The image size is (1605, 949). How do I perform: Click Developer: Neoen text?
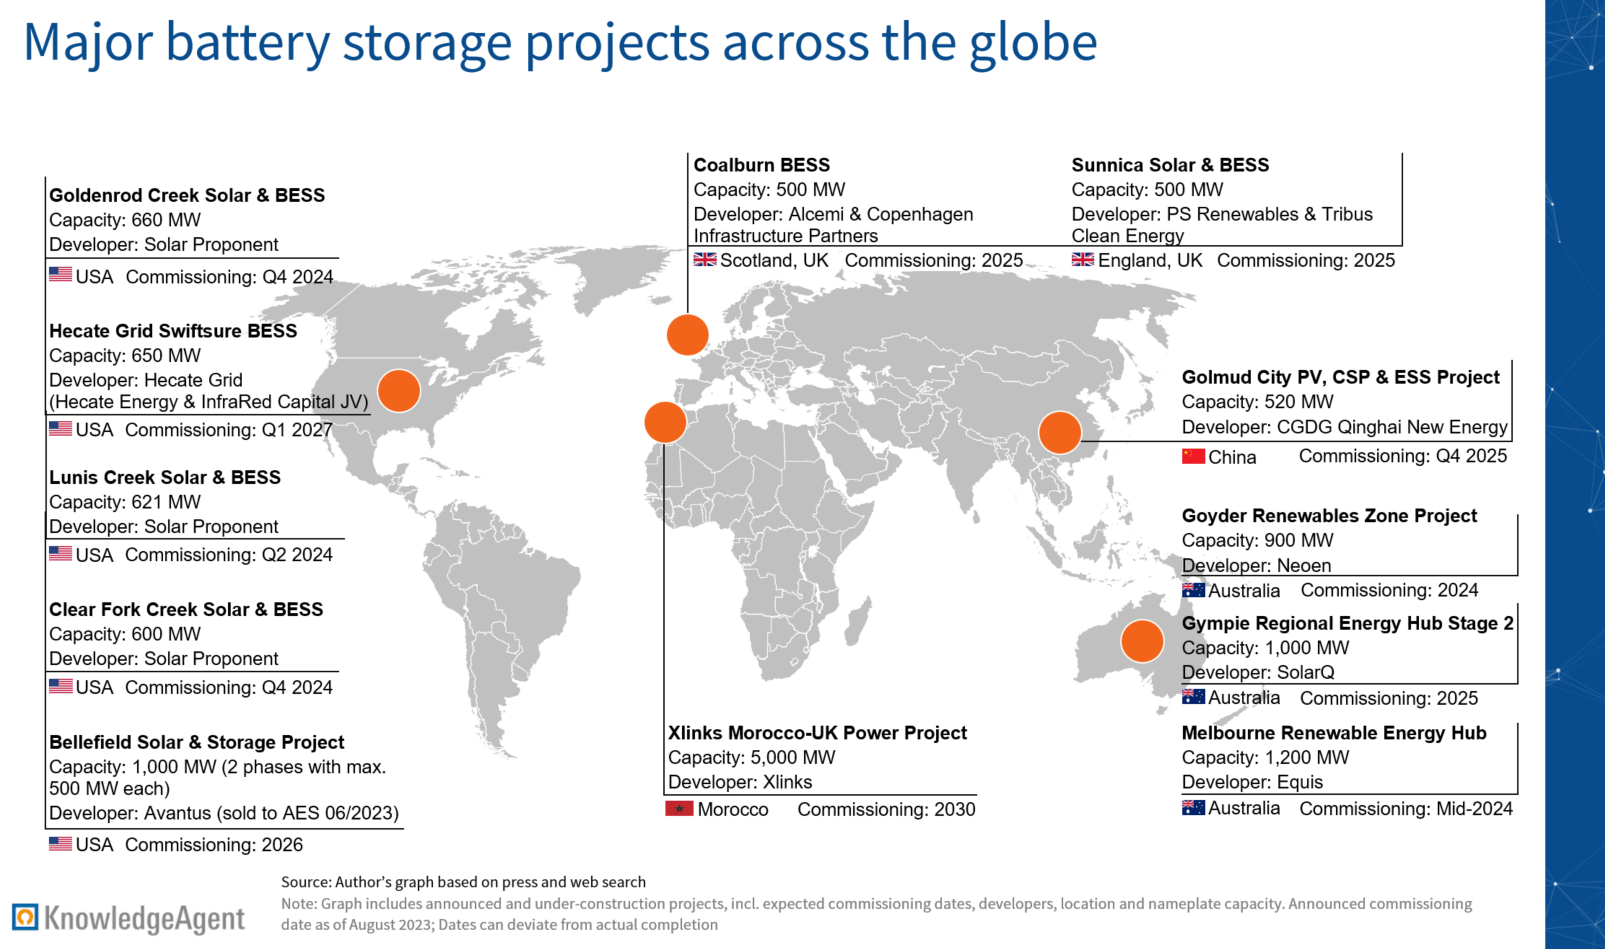(1257, 566)
